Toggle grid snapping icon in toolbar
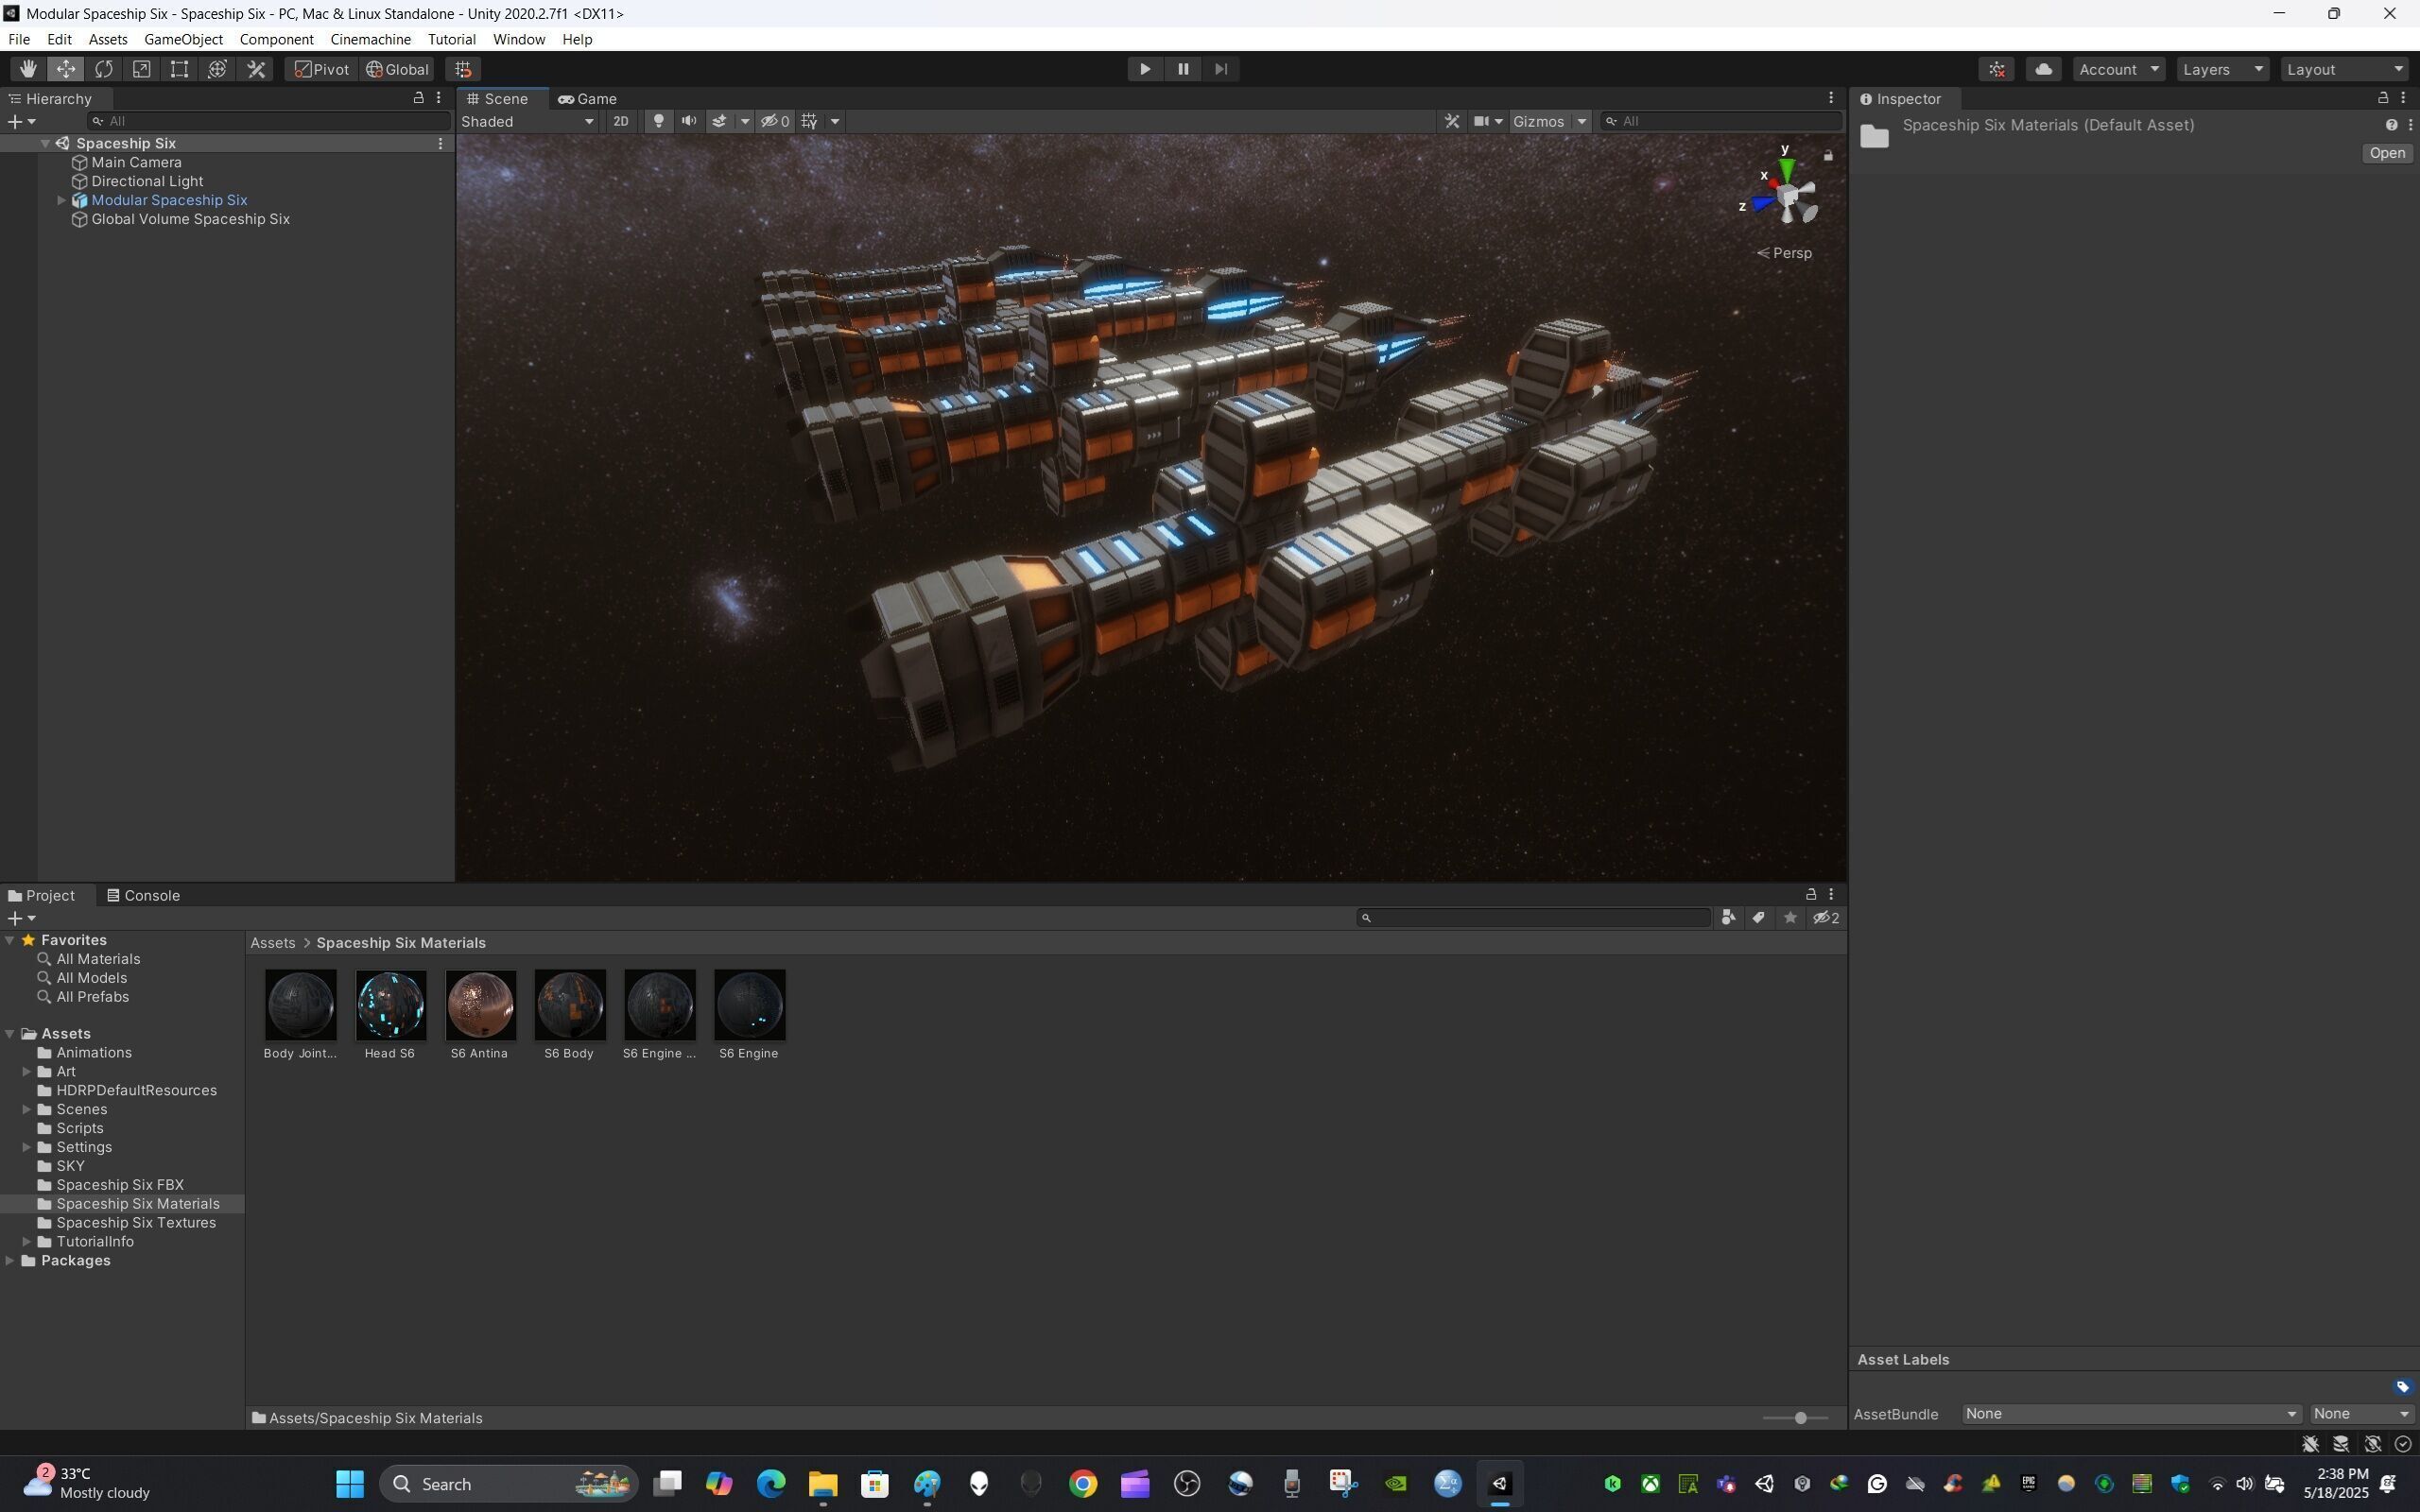This screenshot has width=2420, height=1512. coord(463,69)
